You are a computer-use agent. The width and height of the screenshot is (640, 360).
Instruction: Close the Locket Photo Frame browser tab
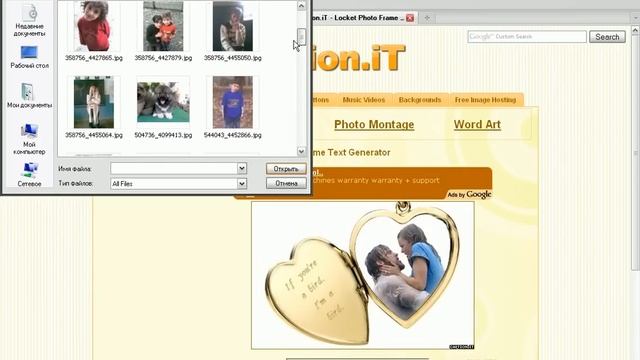pyautogui.click(x=410, y=18)
